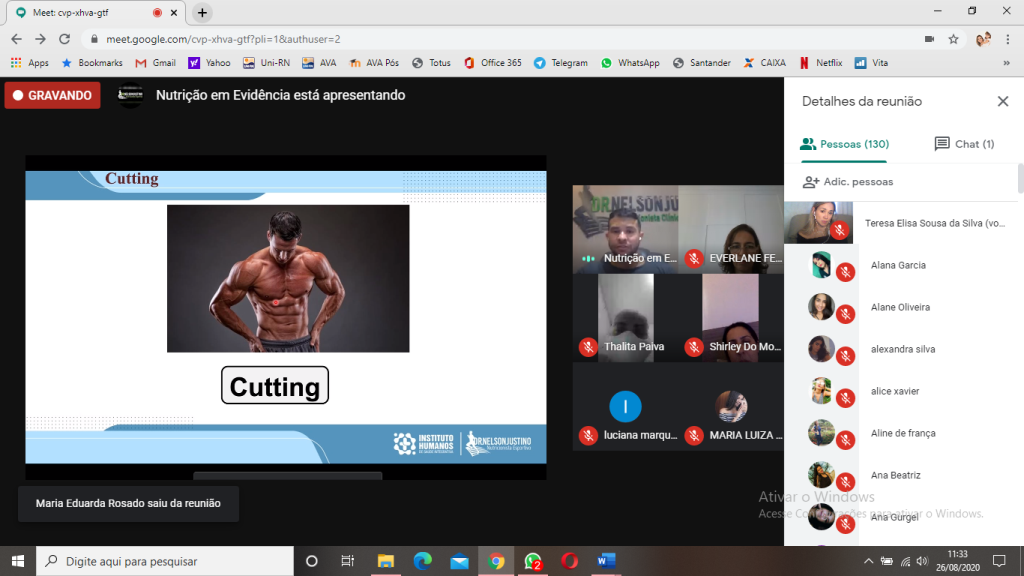Image resolution: width=1024 pixels, height=576 pixels.
Task: Reload the Meet page
Action: tap(64, 39)
